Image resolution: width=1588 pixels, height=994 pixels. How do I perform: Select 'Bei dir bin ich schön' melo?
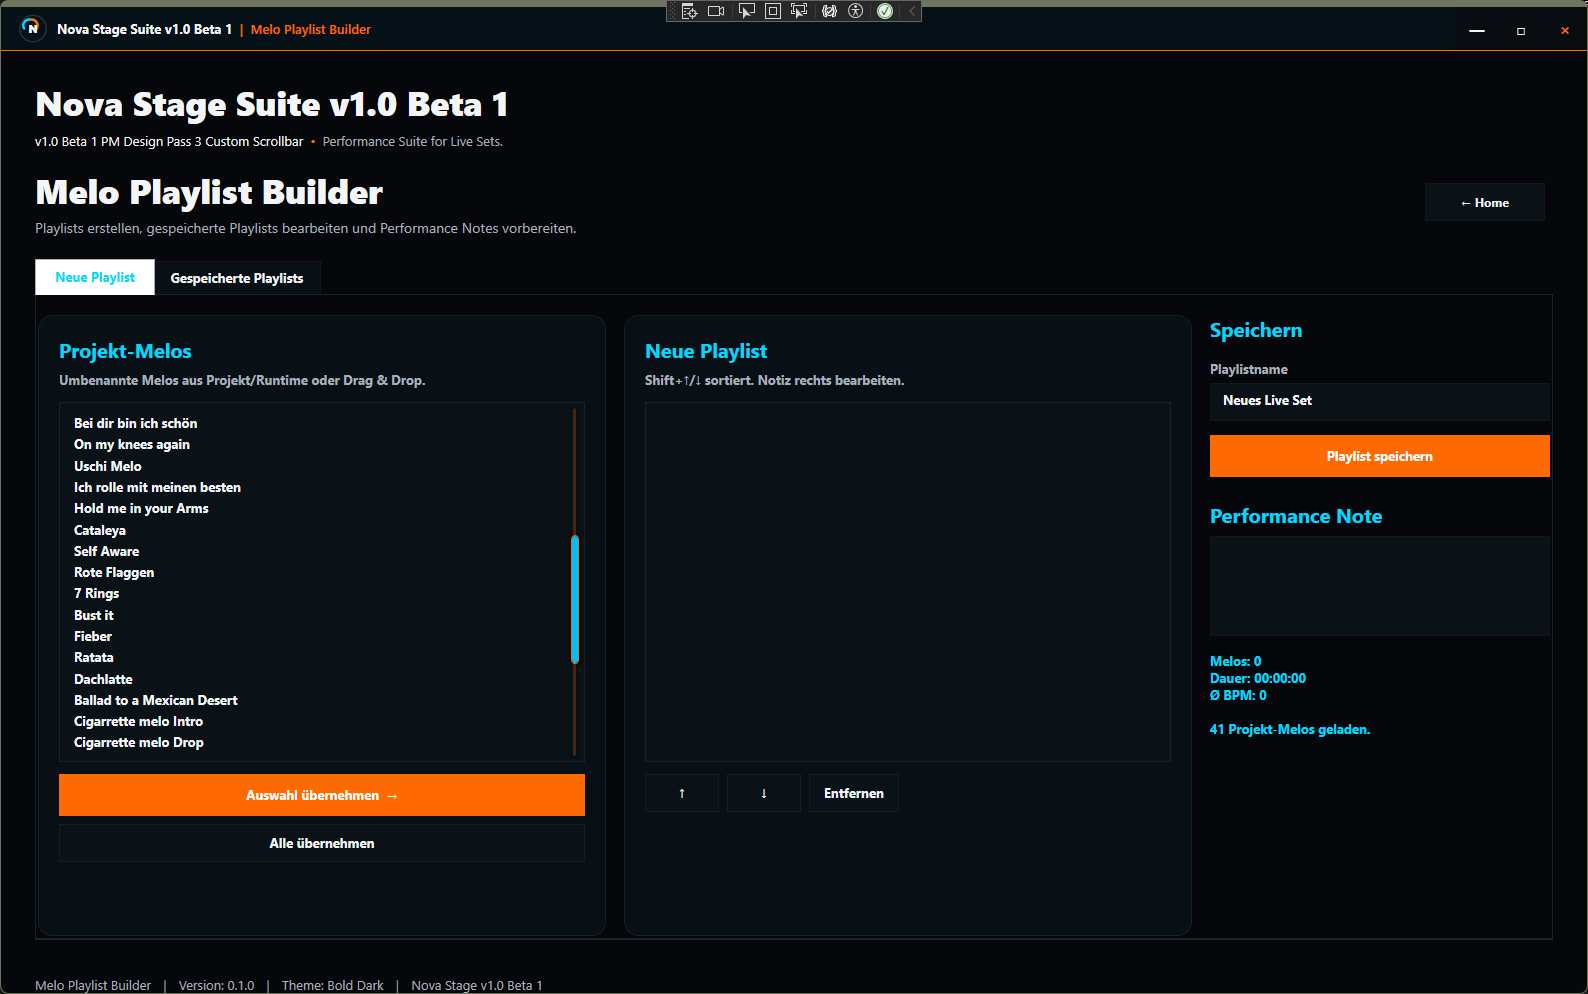tap(136, 423)
